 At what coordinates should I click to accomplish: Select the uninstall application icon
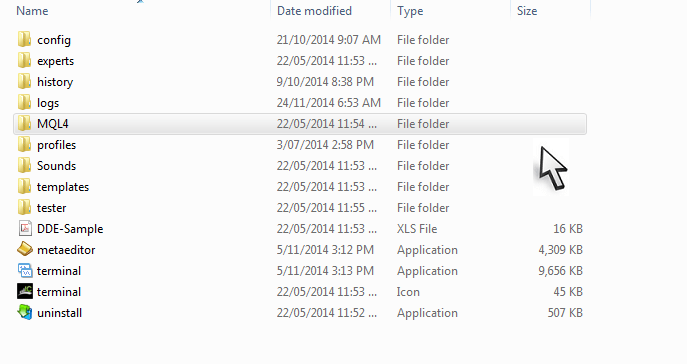(x=25, y=312)
